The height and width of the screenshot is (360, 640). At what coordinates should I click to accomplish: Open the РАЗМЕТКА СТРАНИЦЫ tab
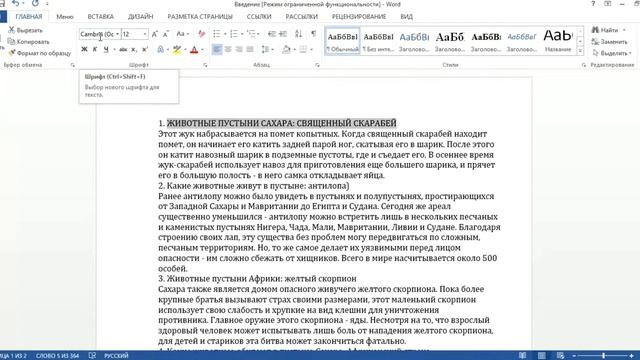pos(200,17)
